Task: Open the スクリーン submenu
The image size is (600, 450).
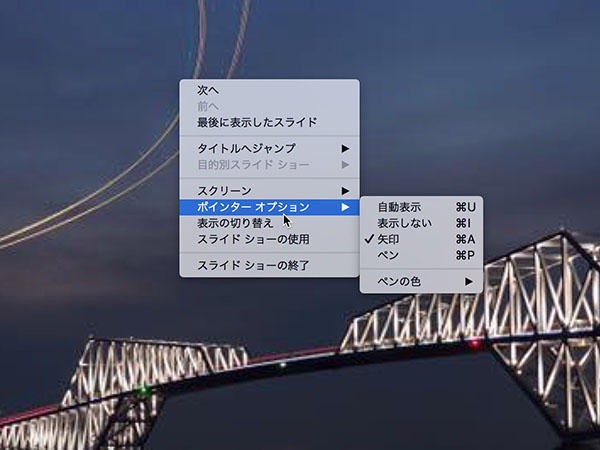Action: coord(269,191)
